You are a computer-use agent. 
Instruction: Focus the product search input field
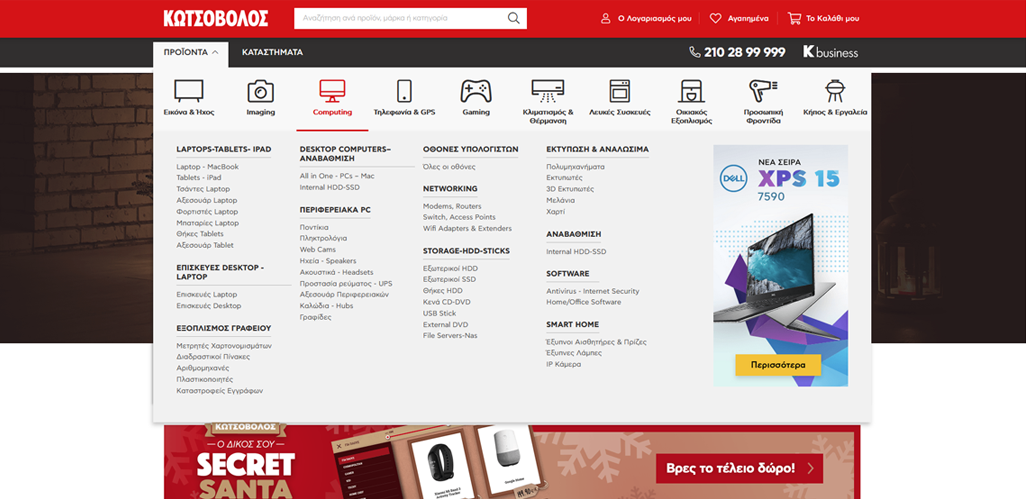(x=398, y=18)
